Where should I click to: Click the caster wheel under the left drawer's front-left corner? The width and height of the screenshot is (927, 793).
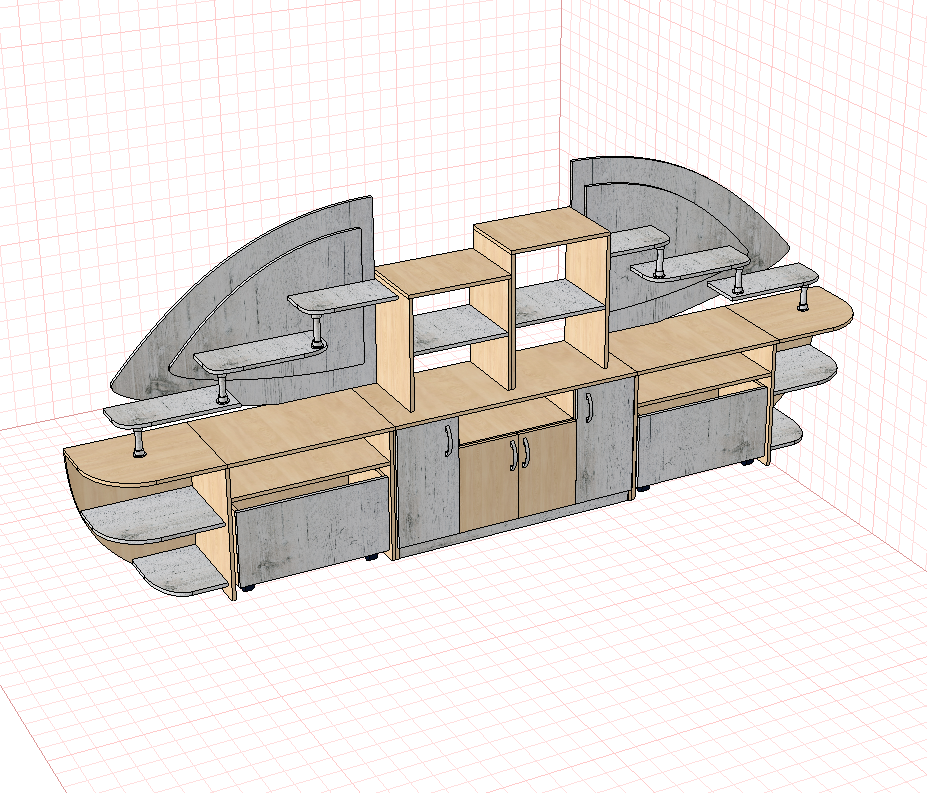(246, 588)
